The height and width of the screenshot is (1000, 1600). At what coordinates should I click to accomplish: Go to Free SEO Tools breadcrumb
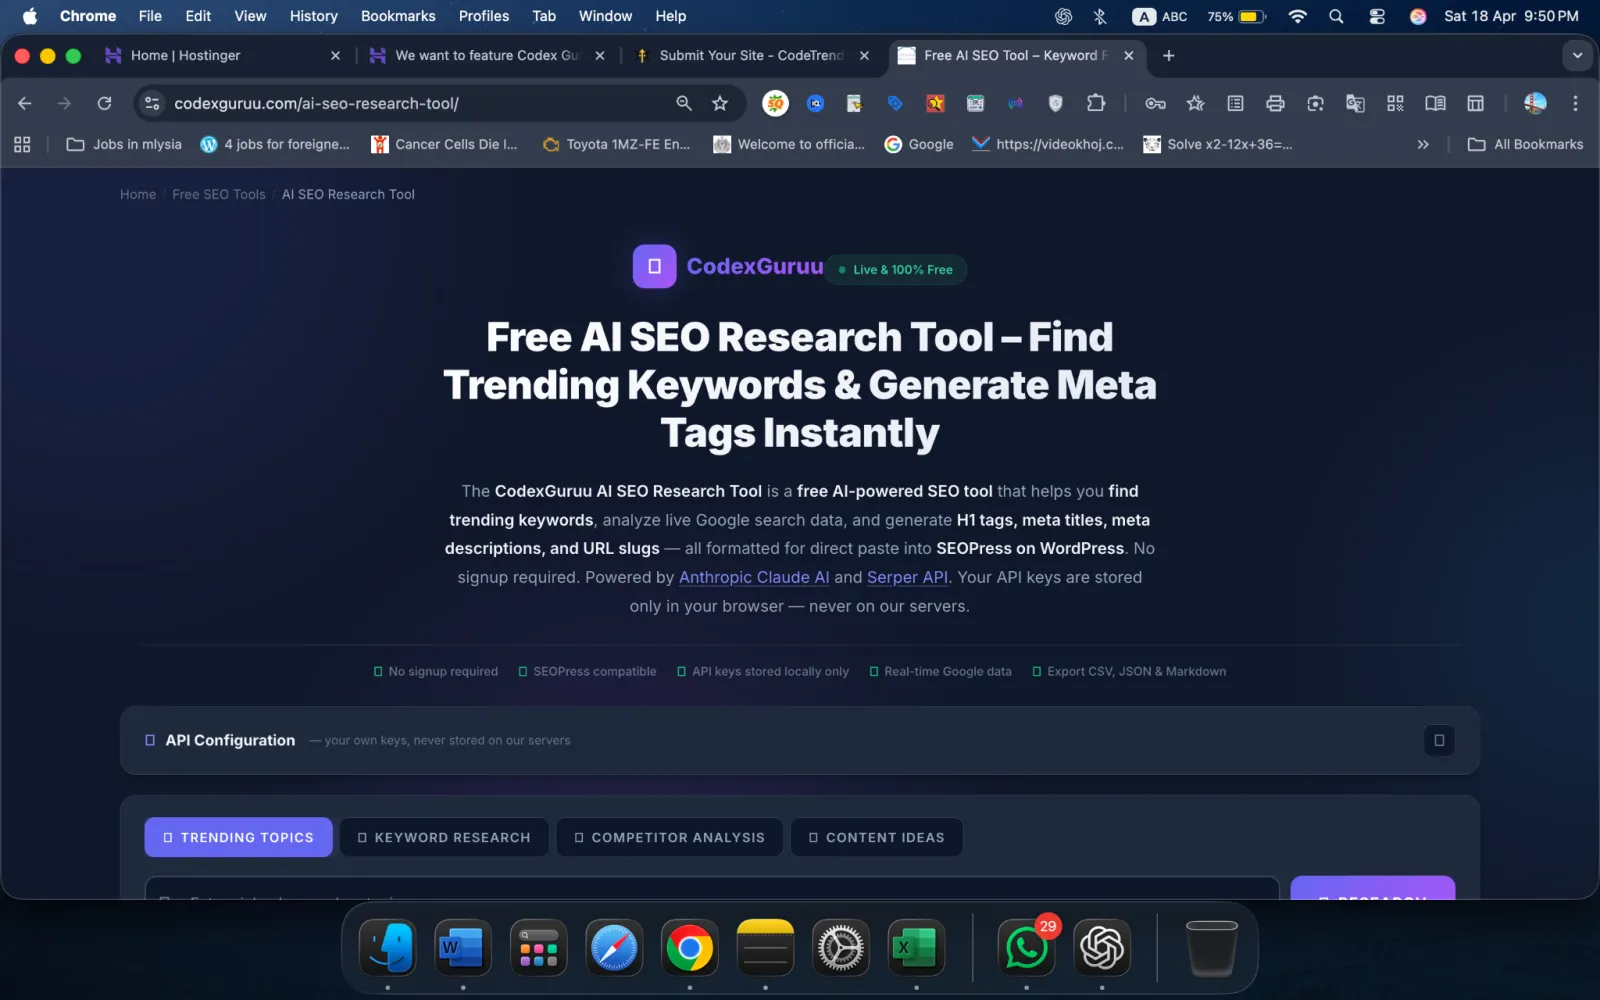pyautogui.click(x=218, y=194)
